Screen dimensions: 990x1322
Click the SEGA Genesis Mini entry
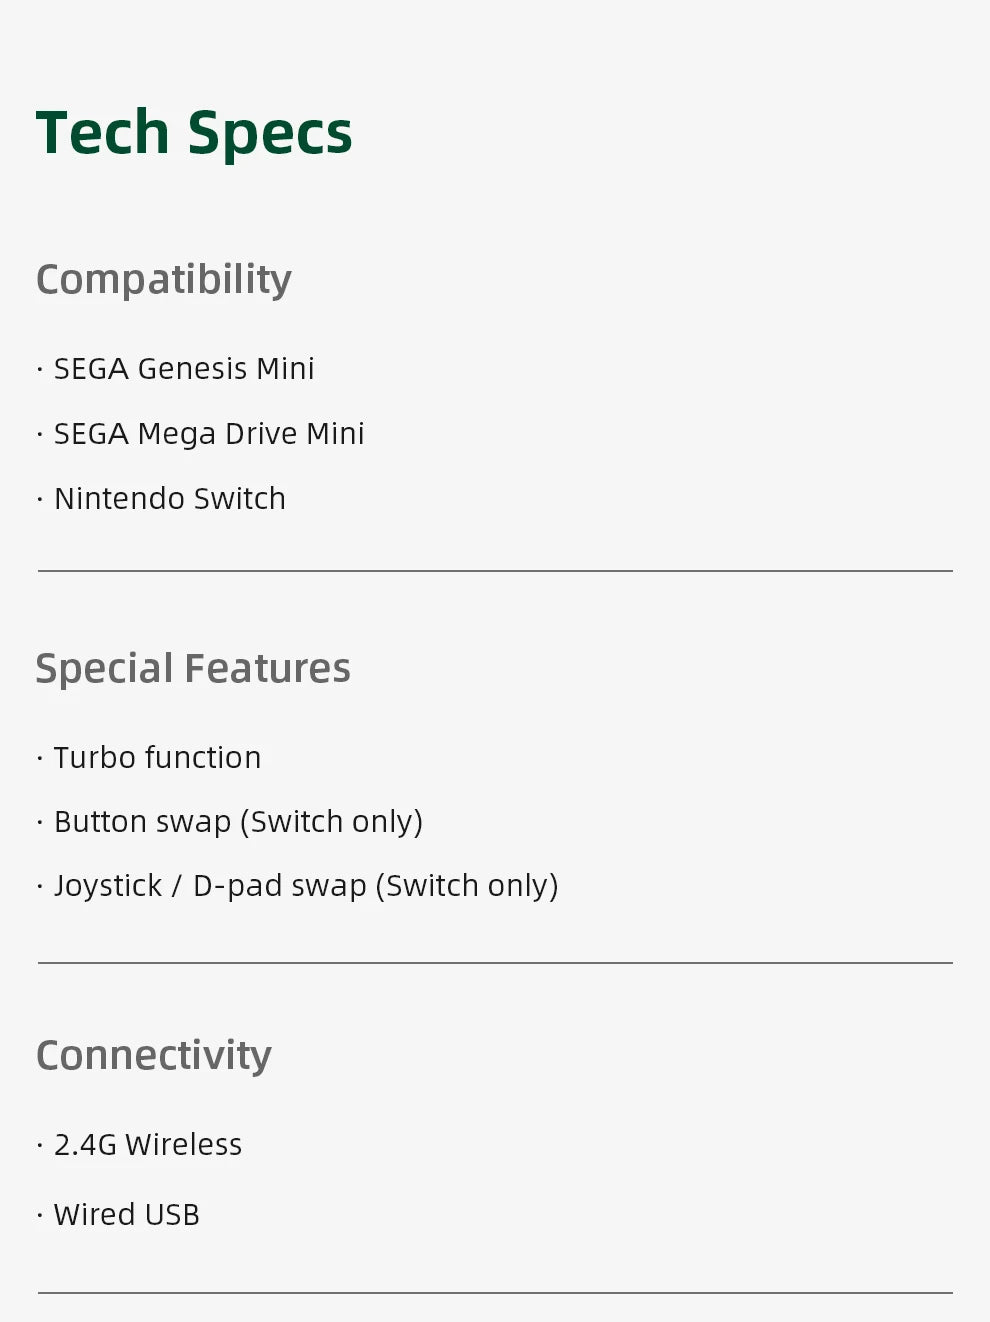184,369
